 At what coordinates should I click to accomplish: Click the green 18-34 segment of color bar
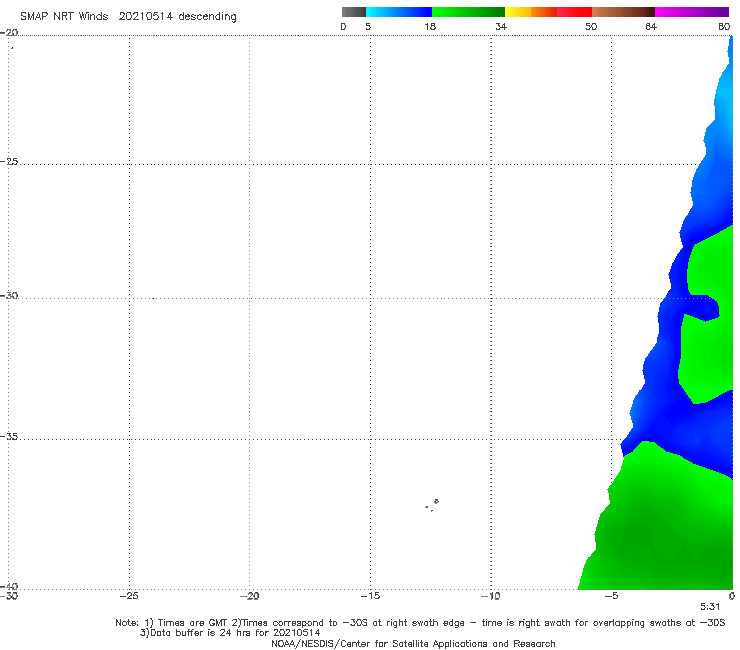[468, 12]
